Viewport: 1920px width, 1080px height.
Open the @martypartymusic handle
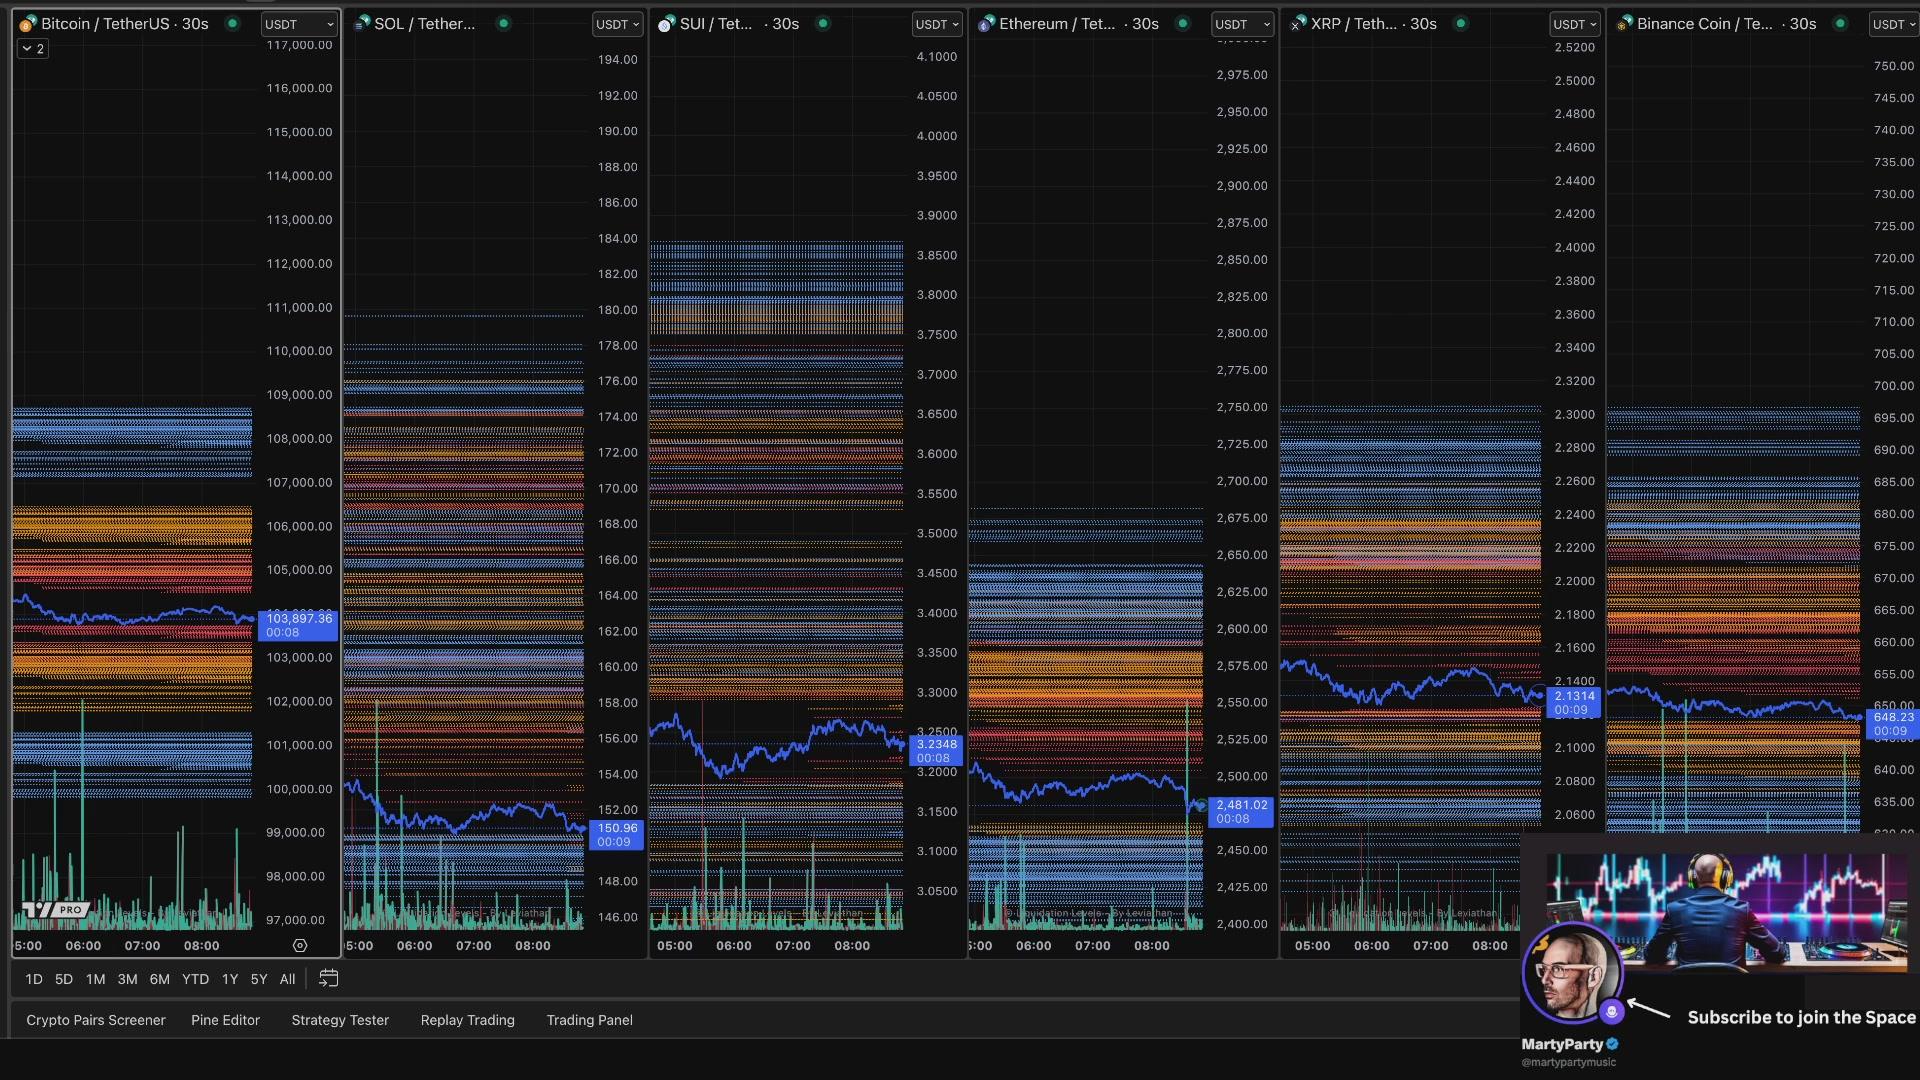[1568, 1062]
